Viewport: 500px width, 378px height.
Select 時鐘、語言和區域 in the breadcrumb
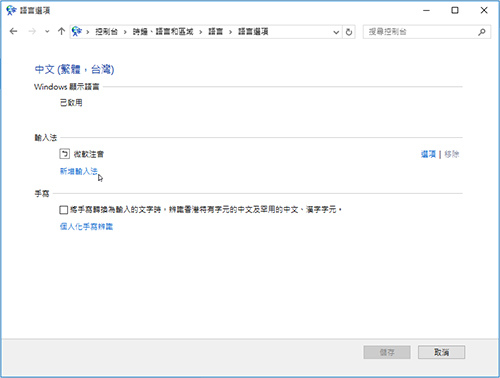coord(163,32)
